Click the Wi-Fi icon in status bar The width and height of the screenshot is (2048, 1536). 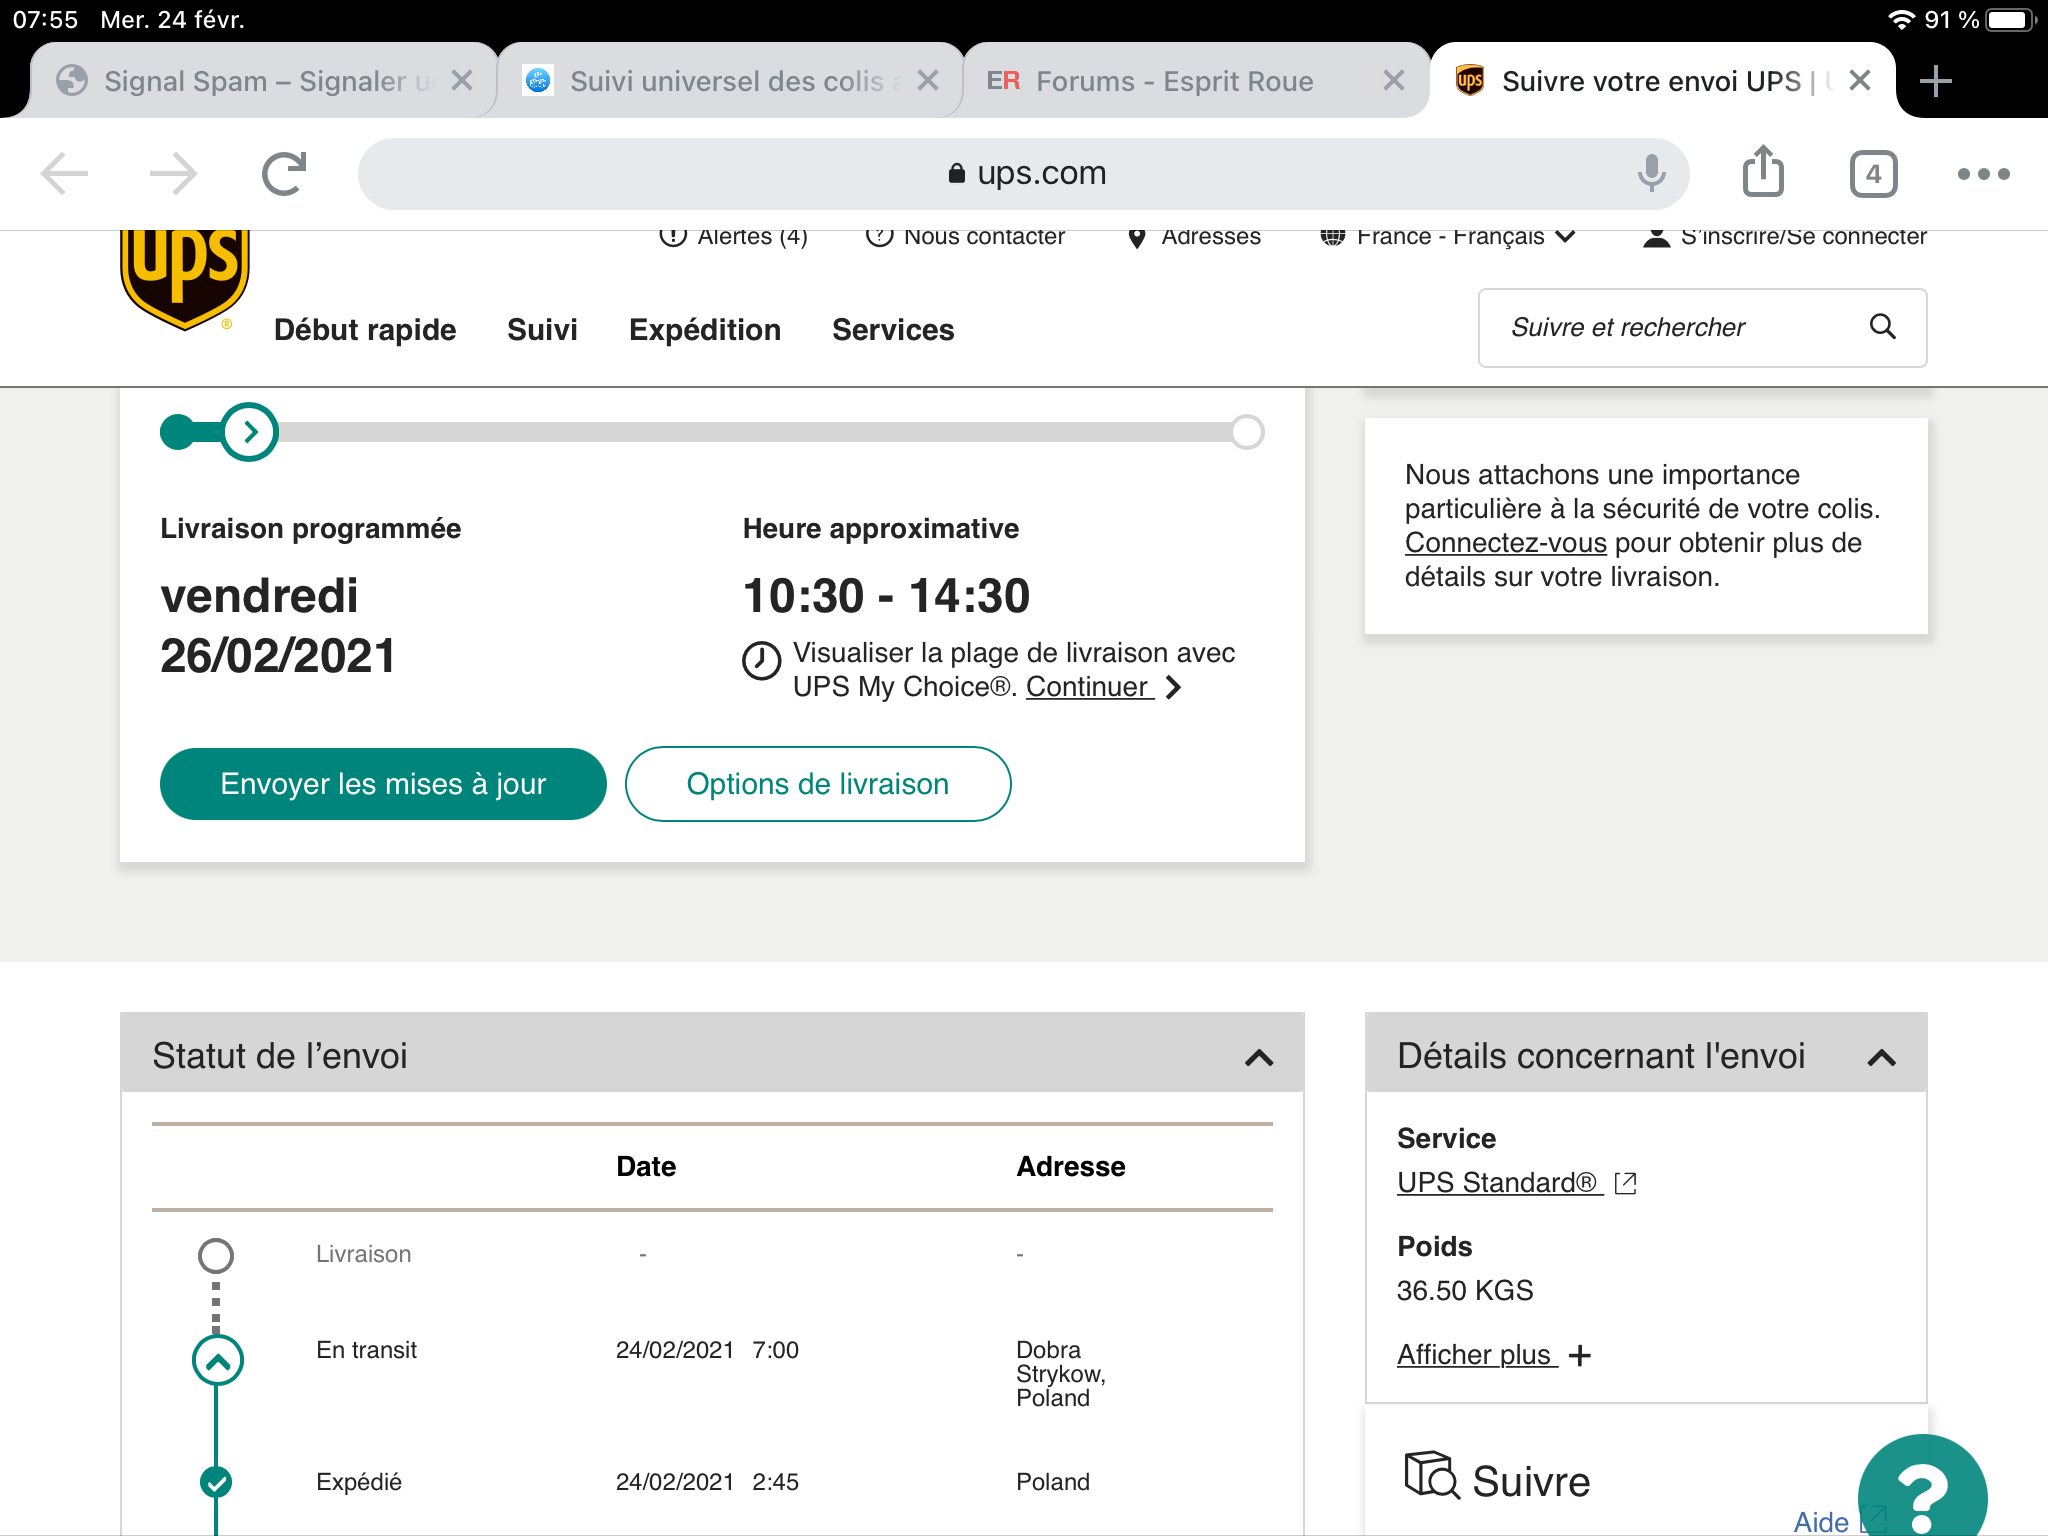click(x=1901, y=20)
